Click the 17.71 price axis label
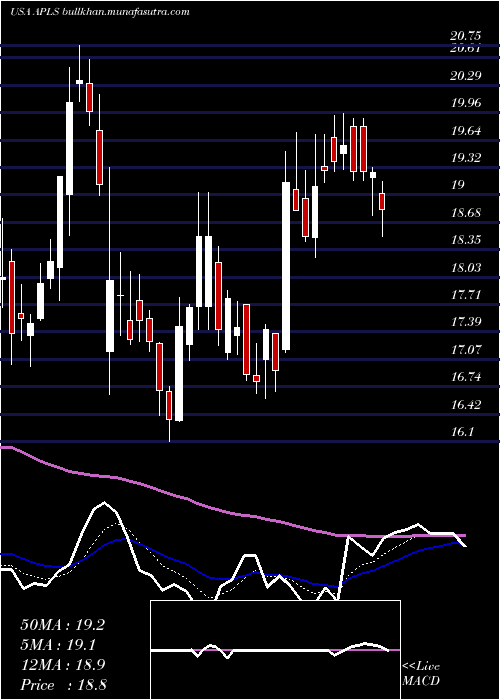This screenshot has height=700, width=500. 466,295
